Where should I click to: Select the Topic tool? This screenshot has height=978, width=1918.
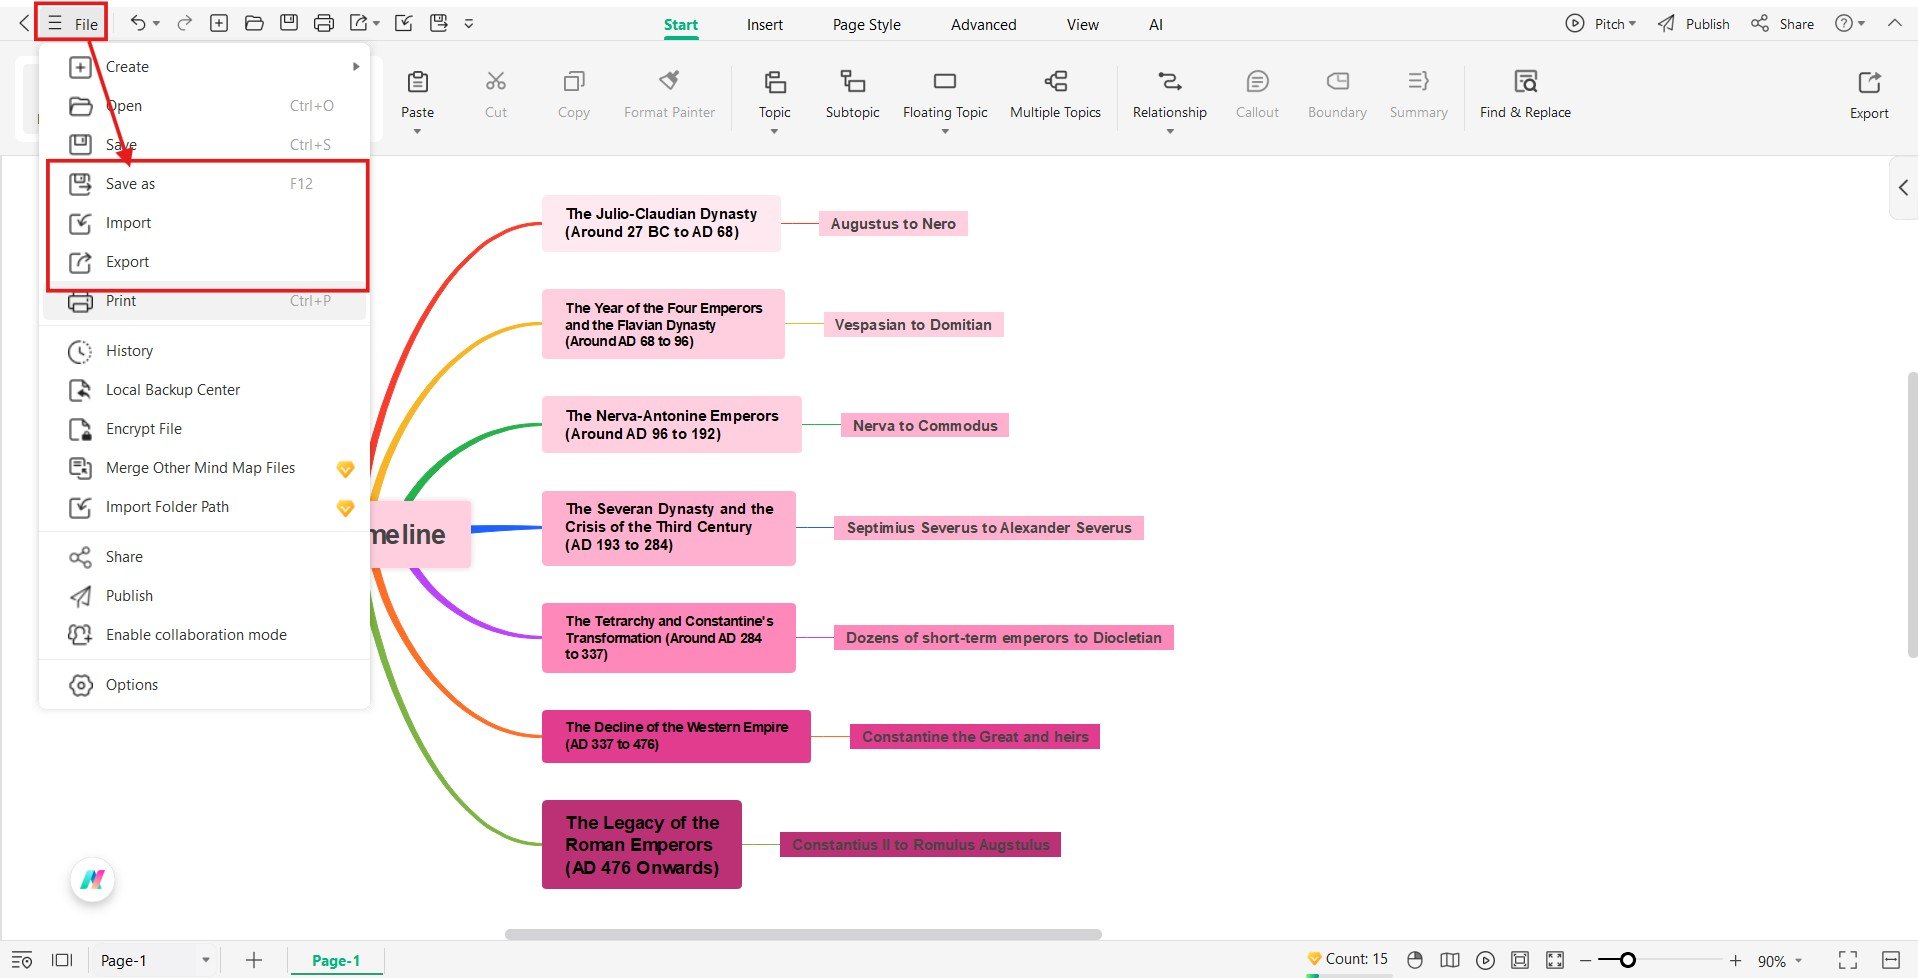(x=774, y=95)
